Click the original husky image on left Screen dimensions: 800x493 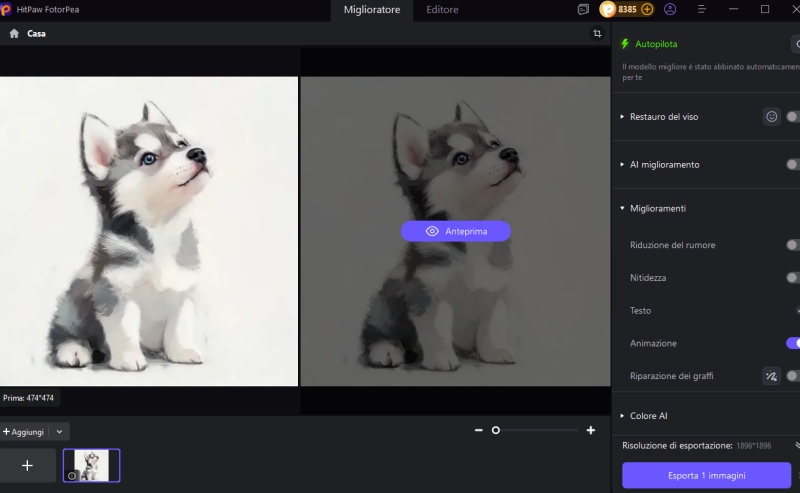click(x=149, y=231)
